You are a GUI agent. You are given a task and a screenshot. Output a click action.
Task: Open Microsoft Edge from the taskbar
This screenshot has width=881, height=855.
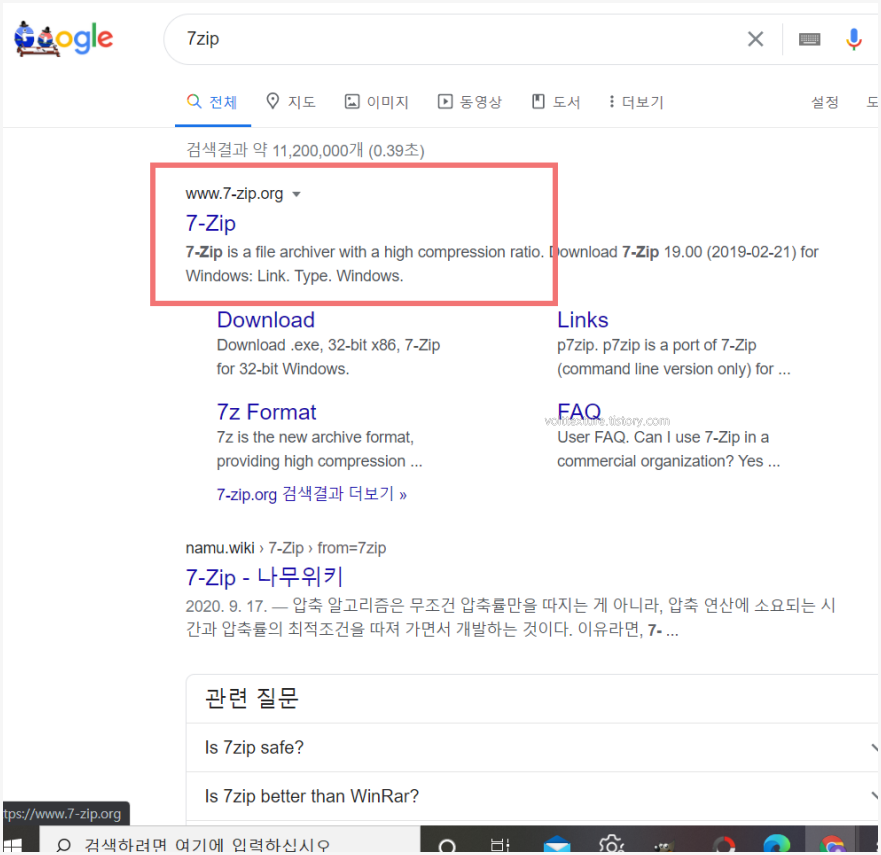(x=776, y=844)
